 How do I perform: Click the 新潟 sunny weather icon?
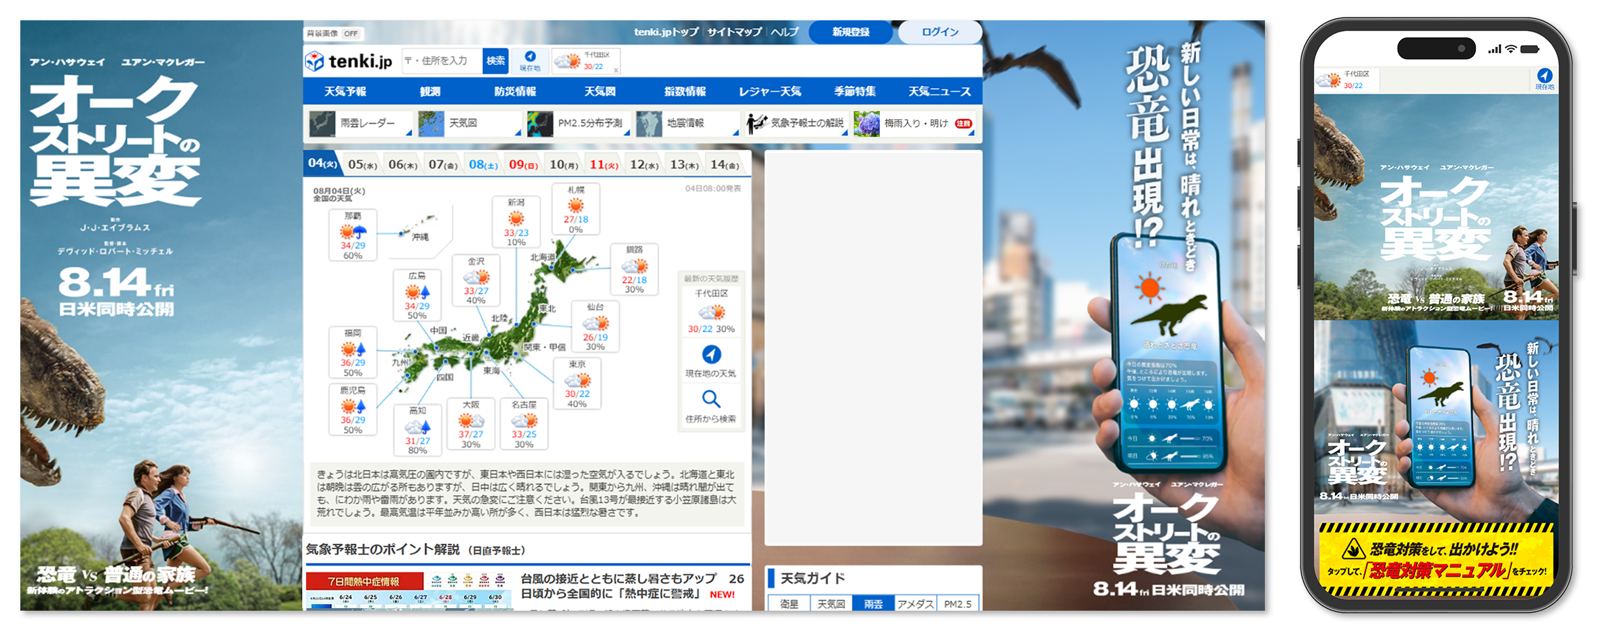point(516,218)
